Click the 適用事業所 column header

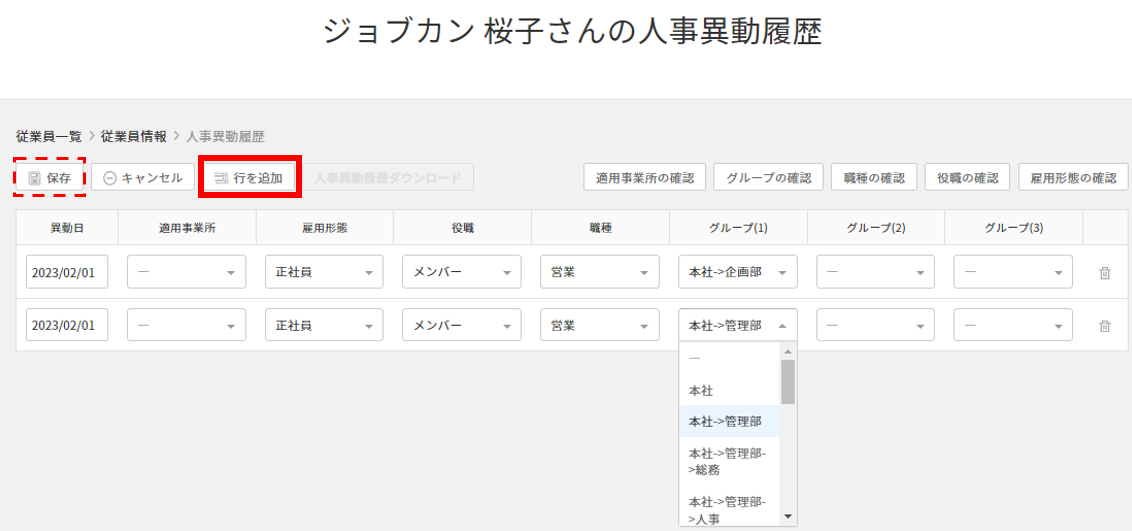[187, 227]
